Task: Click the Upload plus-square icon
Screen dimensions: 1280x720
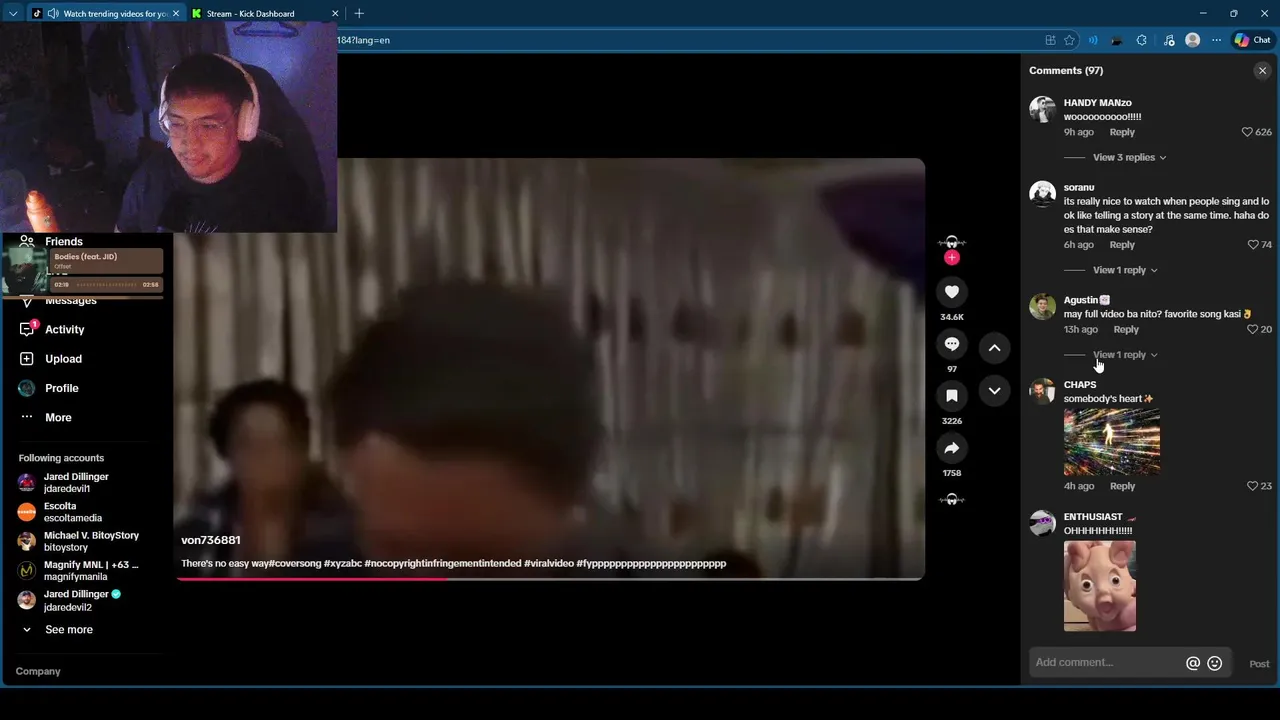Action: tap(27, 359)
